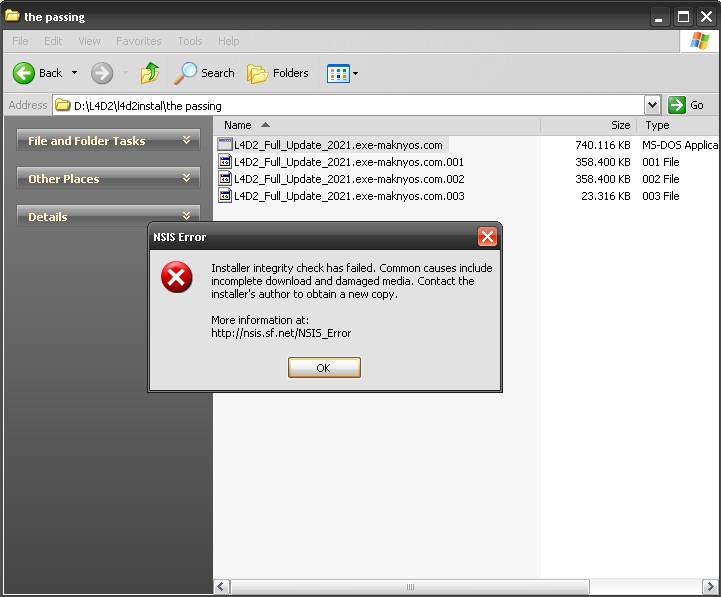Click the address bar path field
Screen dimensions: 721x597
[350, 105]
